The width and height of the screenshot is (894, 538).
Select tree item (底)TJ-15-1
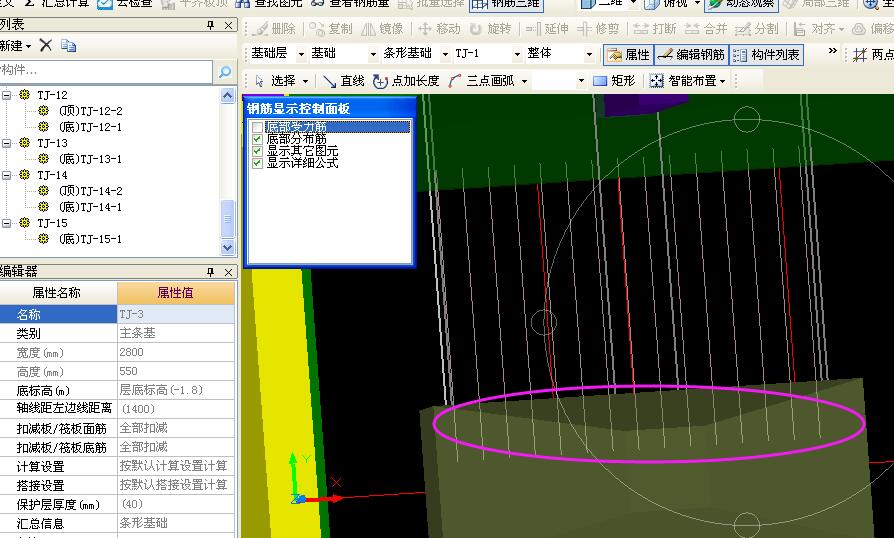click(90, 239)
